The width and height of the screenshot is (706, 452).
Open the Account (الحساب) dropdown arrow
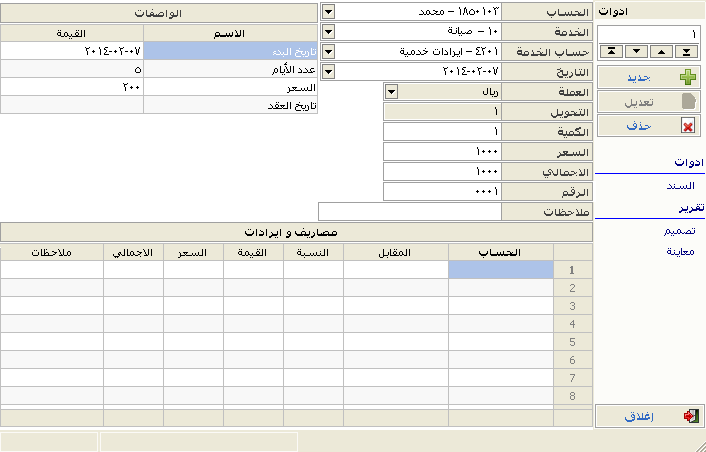tap(330, 11)
